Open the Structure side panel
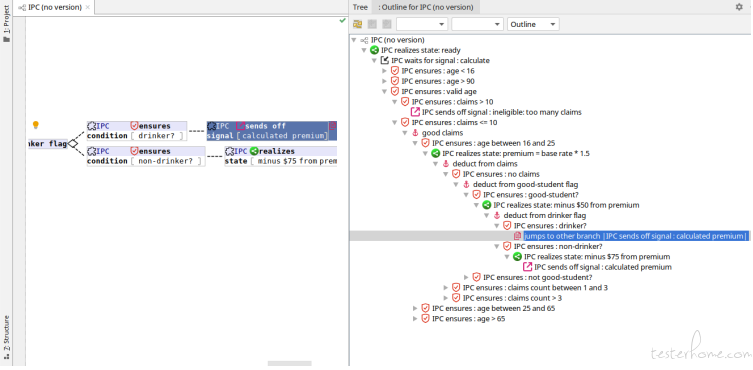753x370 pixels. (x=6, y=337)
